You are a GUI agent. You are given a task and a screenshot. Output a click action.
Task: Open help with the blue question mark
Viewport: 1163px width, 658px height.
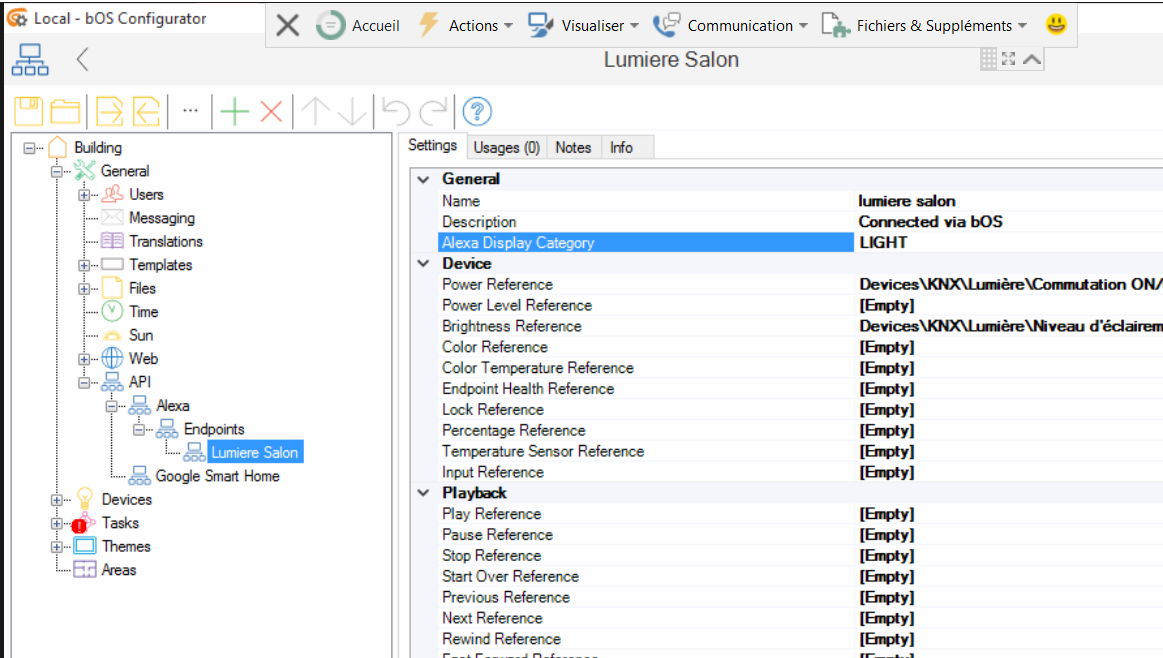(478, 111)
